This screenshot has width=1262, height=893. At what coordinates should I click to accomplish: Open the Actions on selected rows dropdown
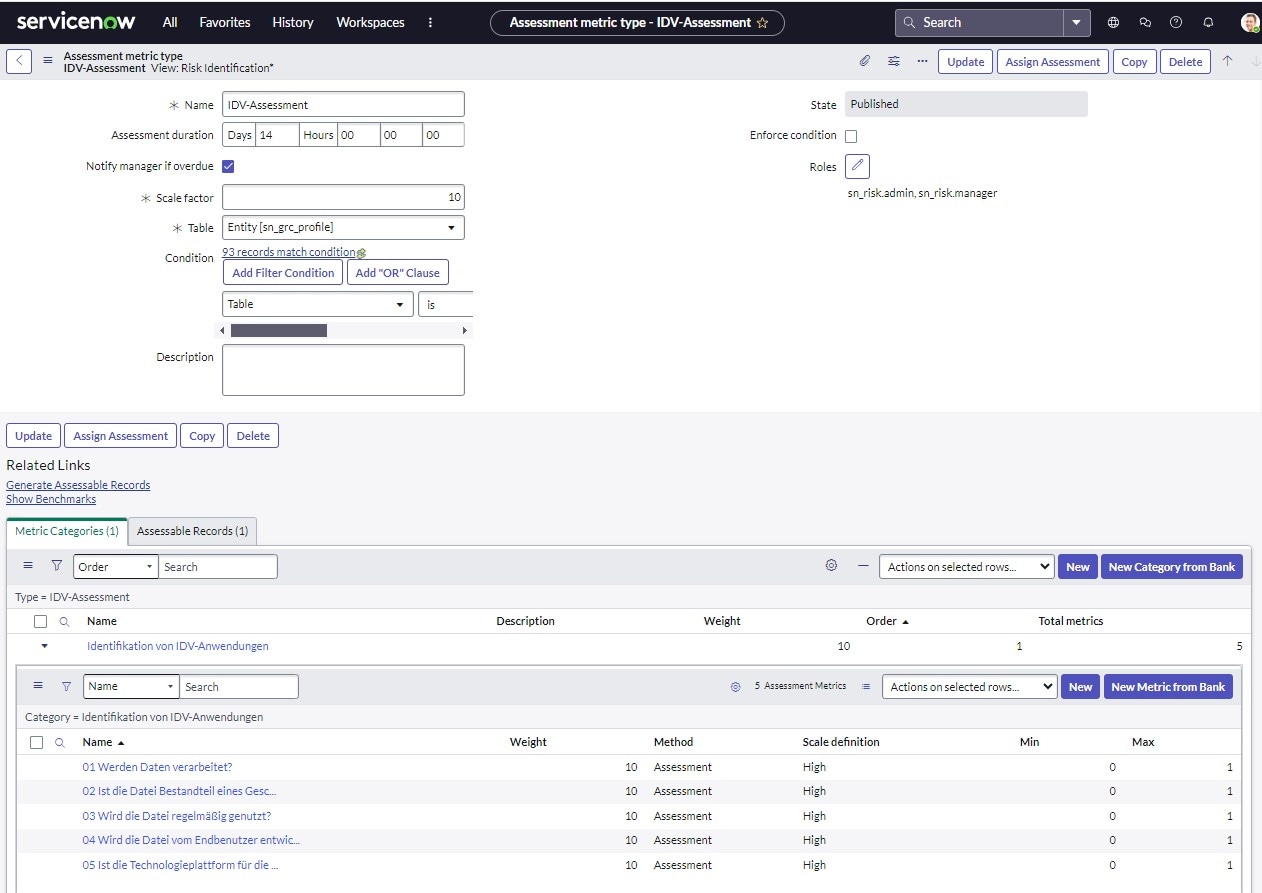[x=964, y=566]
